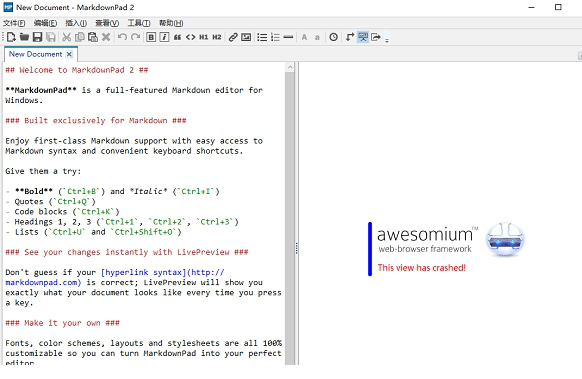Cut selection using the scissors icon

click(66, 37)
